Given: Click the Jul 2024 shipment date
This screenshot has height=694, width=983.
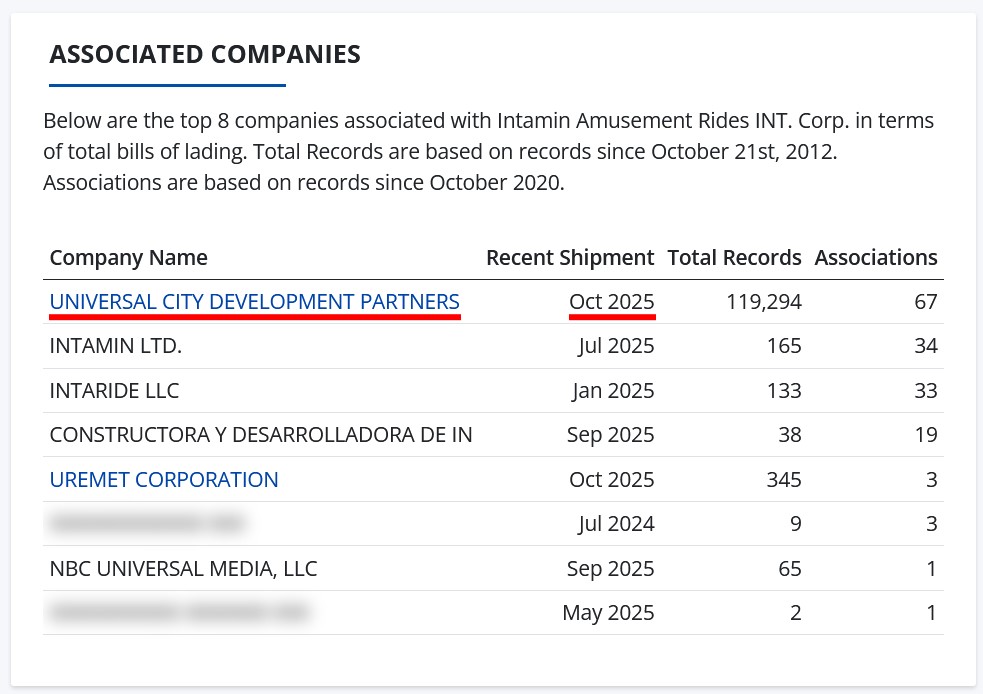Looking at the screenshot, I should (616, 524).
